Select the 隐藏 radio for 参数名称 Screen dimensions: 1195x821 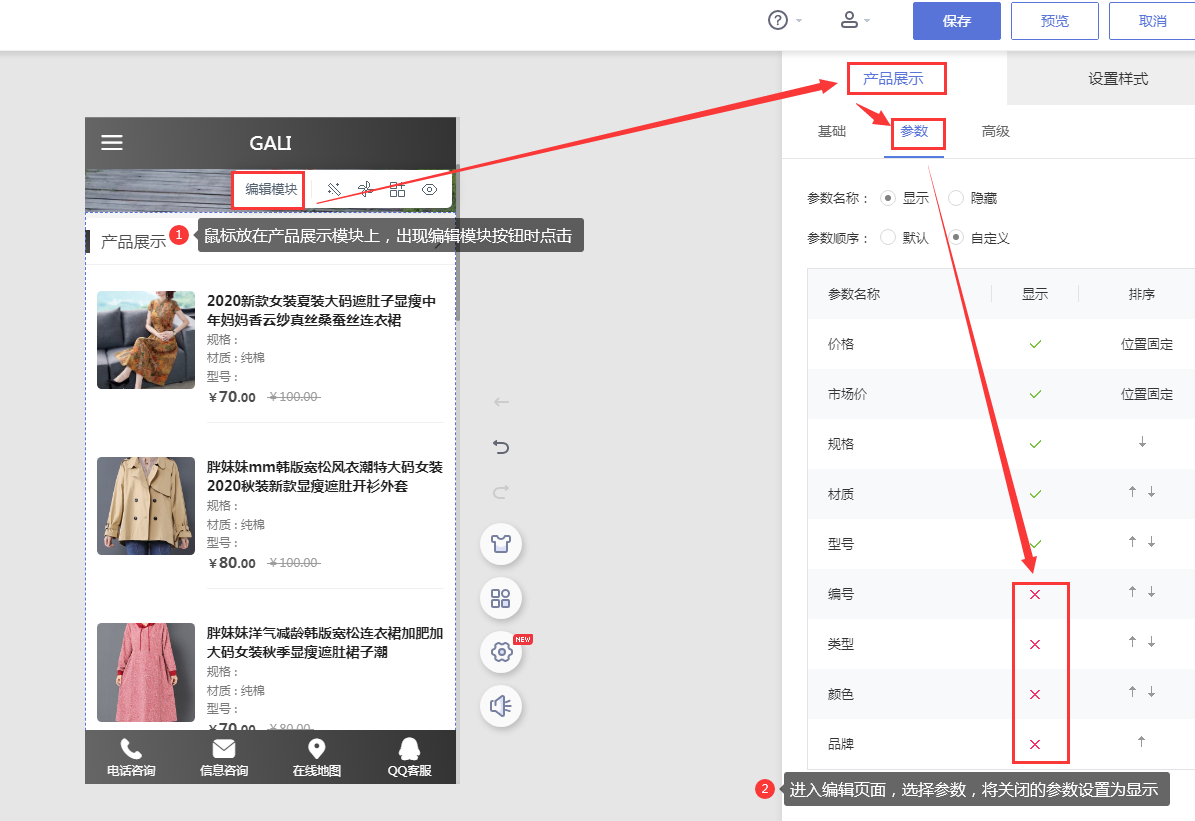pos(956,198)
